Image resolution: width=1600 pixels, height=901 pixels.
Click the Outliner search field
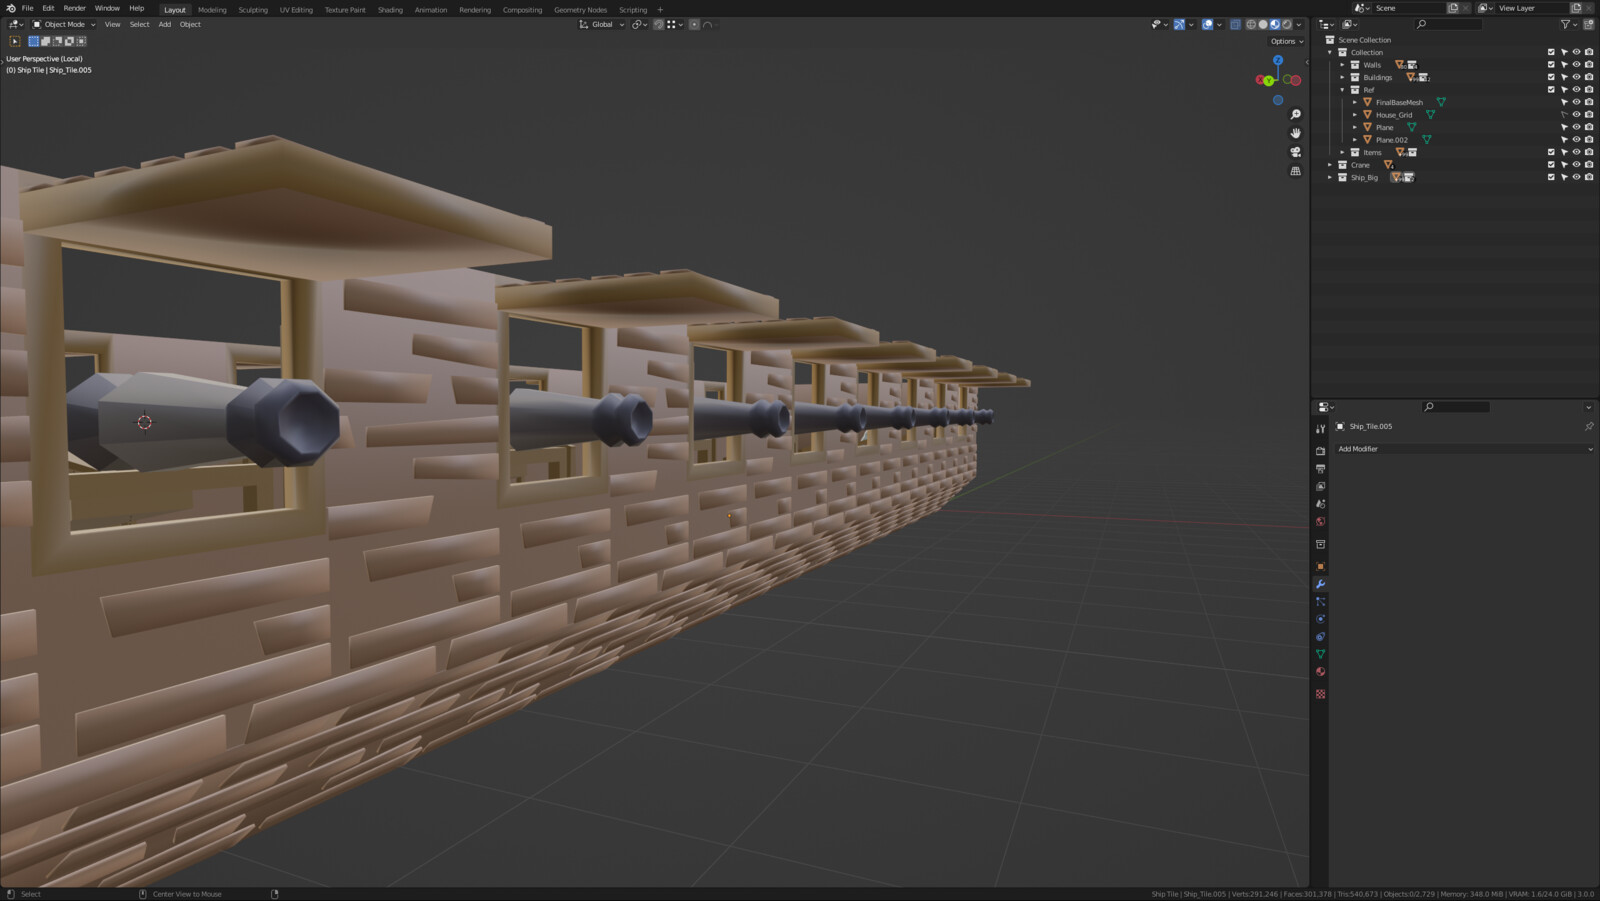(1448, 24)
